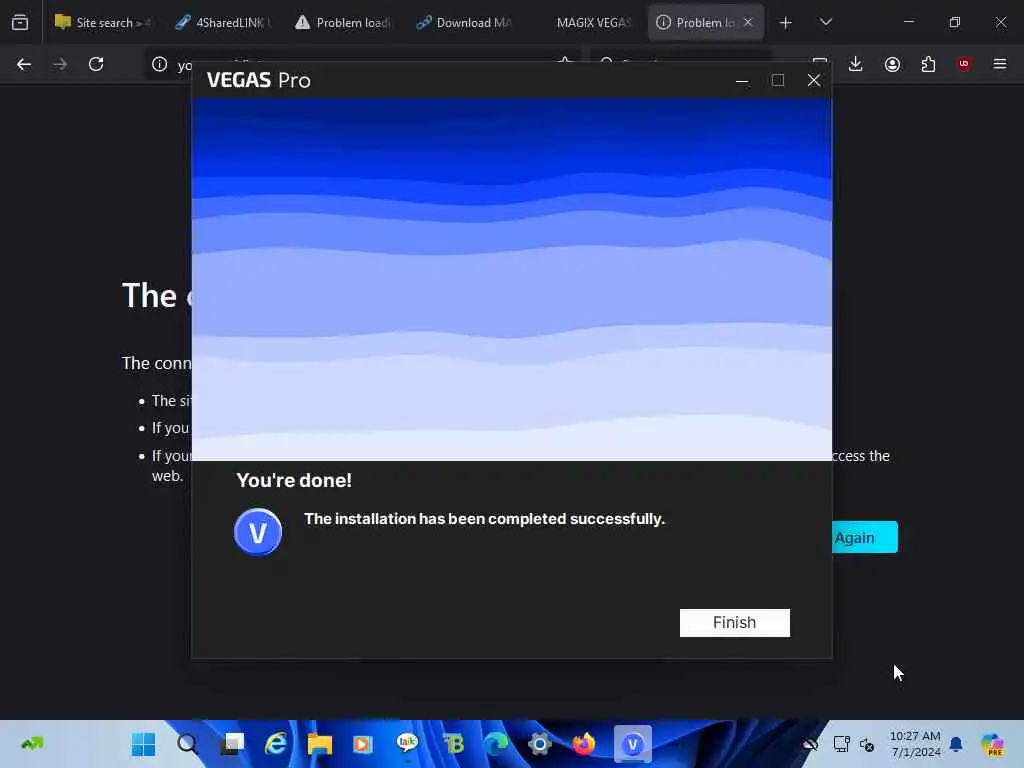This screenshot has height=768, width=1024.
Task: Open the Windows Start menu
Action: click(x=144, y=744)
